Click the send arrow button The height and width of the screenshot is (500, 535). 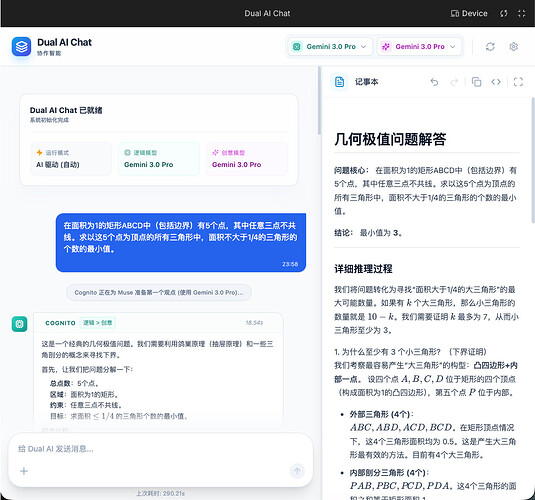[x=297, y=471]
